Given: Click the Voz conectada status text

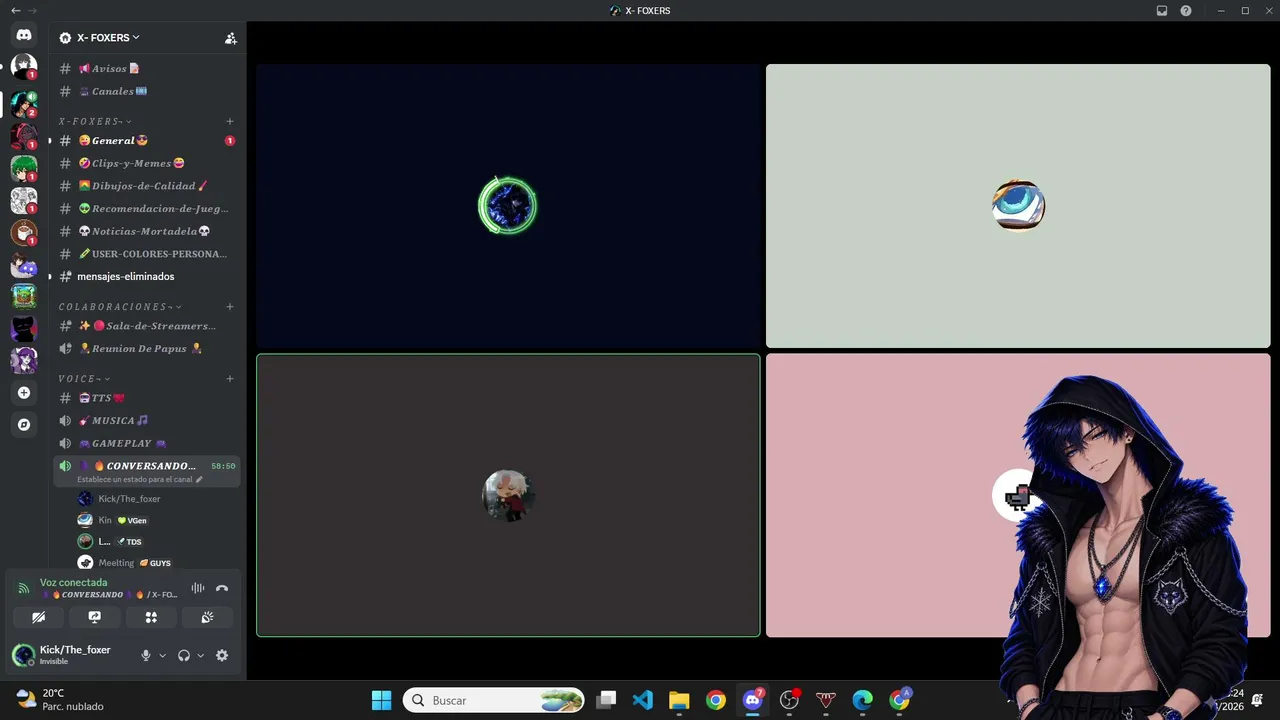Looking at the screenshot, I should (73, 582).
